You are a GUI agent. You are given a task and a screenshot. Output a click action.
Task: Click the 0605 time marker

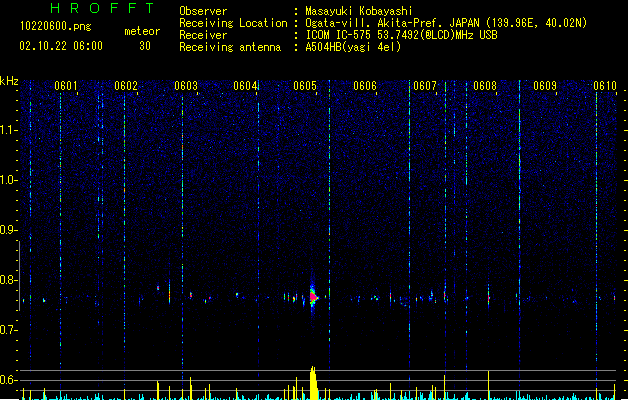305,86
